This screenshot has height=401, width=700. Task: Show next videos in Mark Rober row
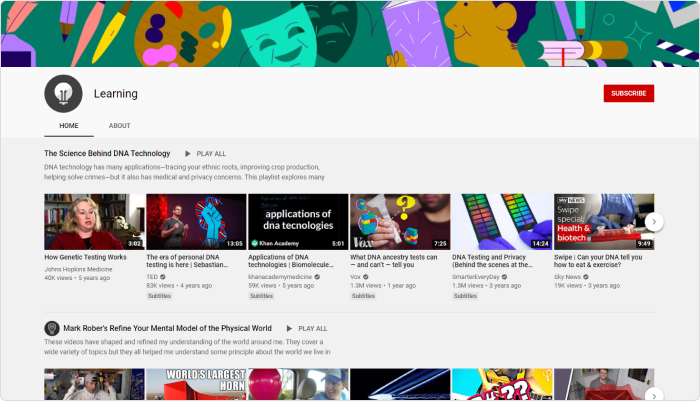(654, 395)
